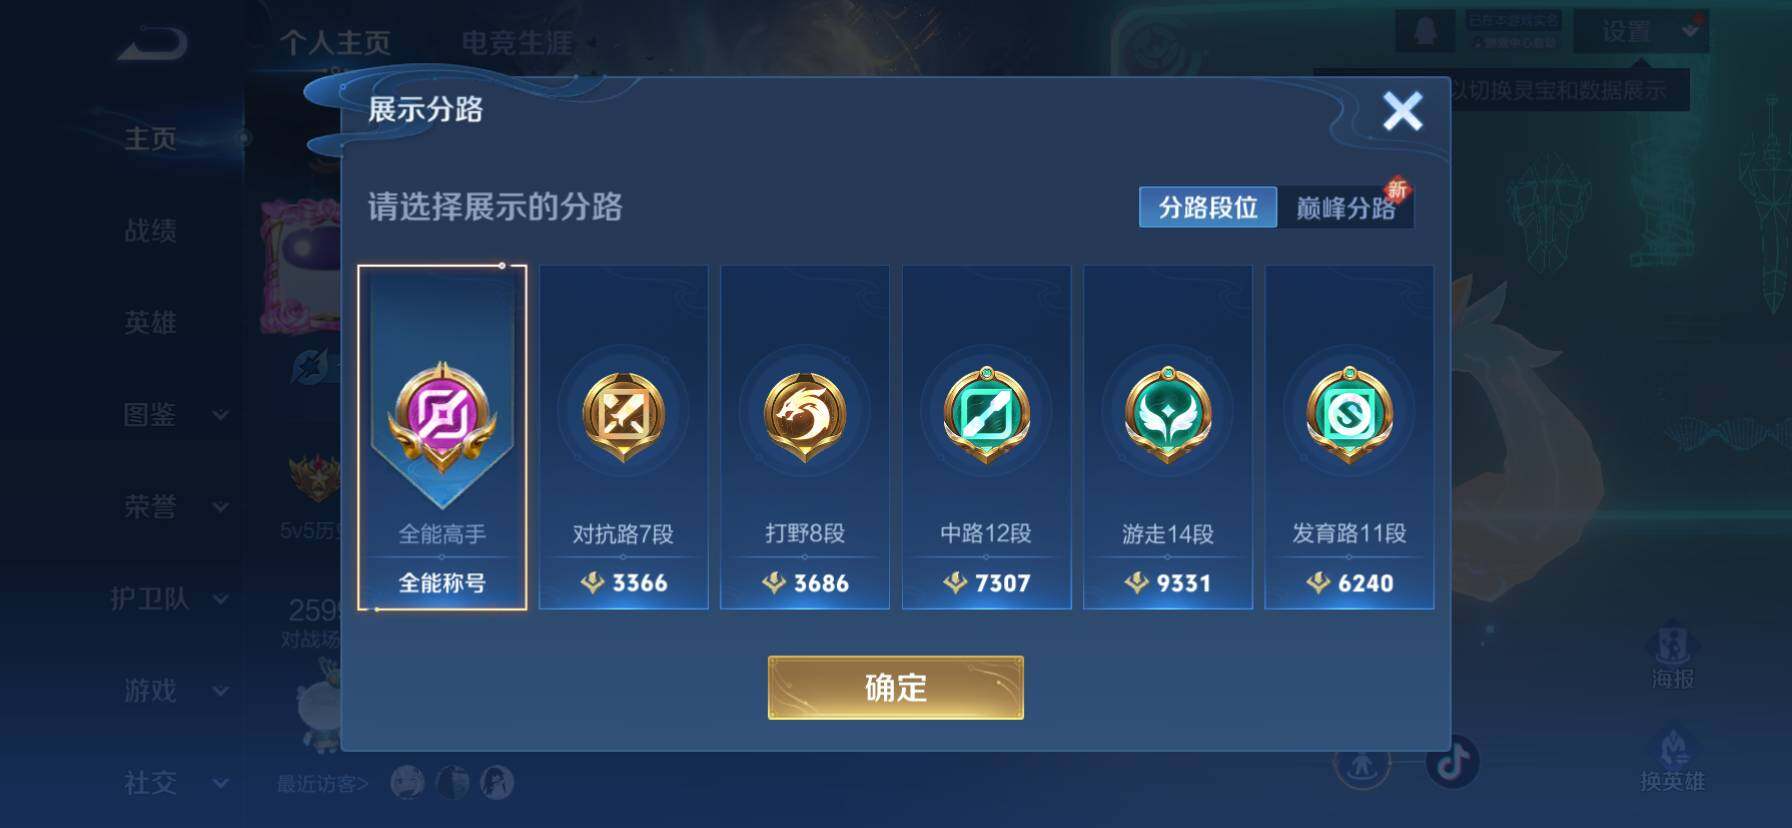Expand the 护卫队 sidebar section
This screenshot has height=828, width=1792.
[x=170, y=598]
